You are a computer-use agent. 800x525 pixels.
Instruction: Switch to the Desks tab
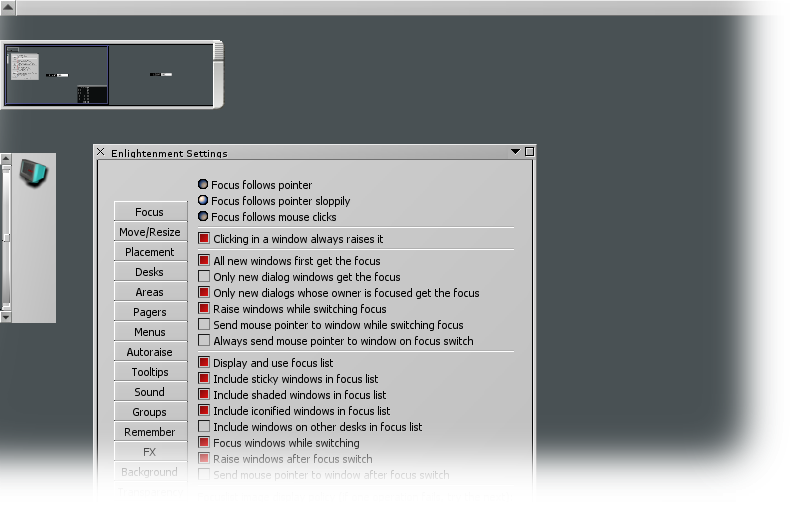(150, 272)
